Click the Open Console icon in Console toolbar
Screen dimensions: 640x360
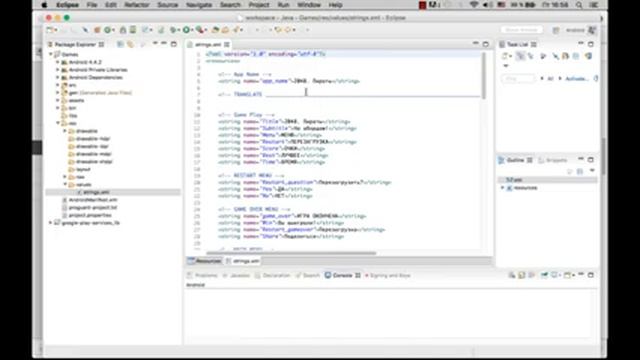coord(568,275)
